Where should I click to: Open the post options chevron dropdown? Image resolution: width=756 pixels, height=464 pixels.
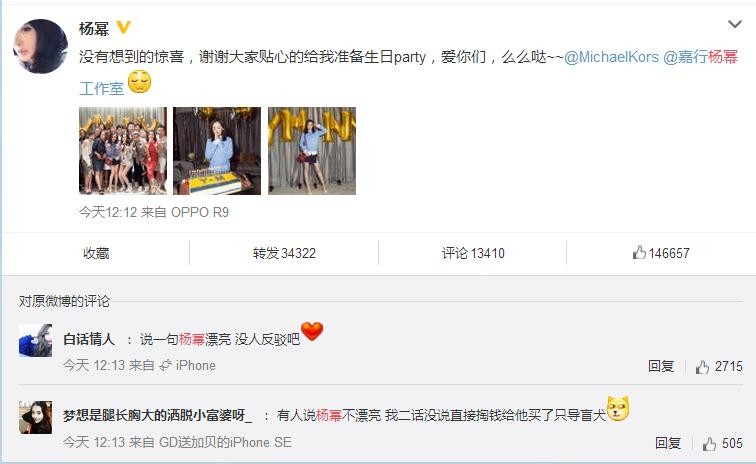click(x=734, y=24)
